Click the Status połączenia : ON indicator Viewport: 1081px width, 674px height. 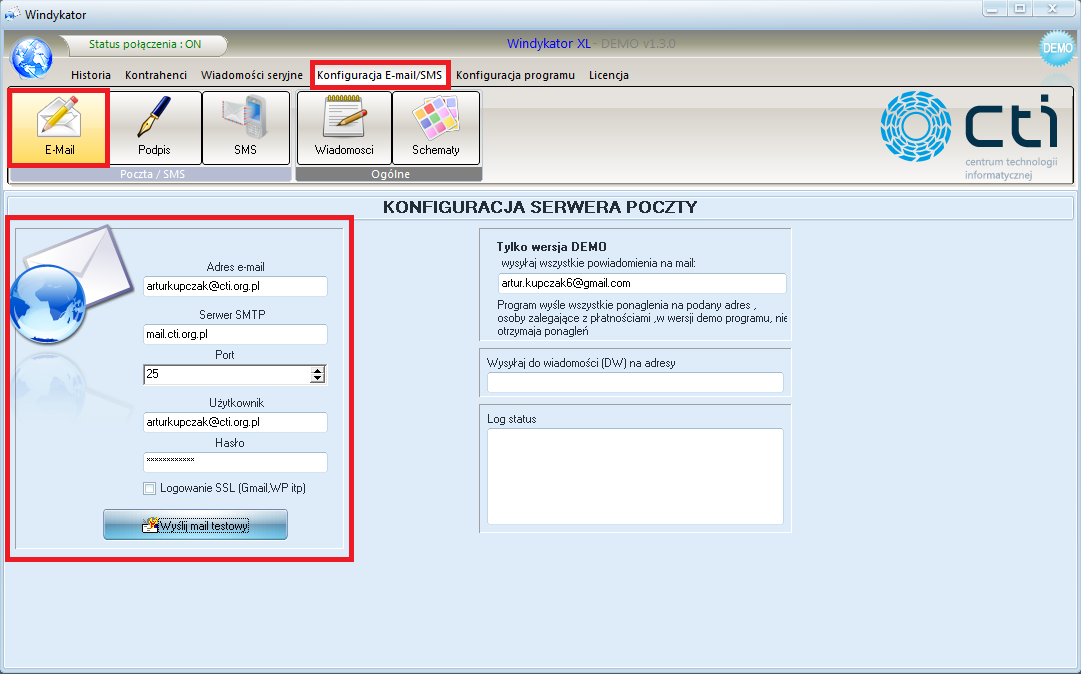point(145,44)
